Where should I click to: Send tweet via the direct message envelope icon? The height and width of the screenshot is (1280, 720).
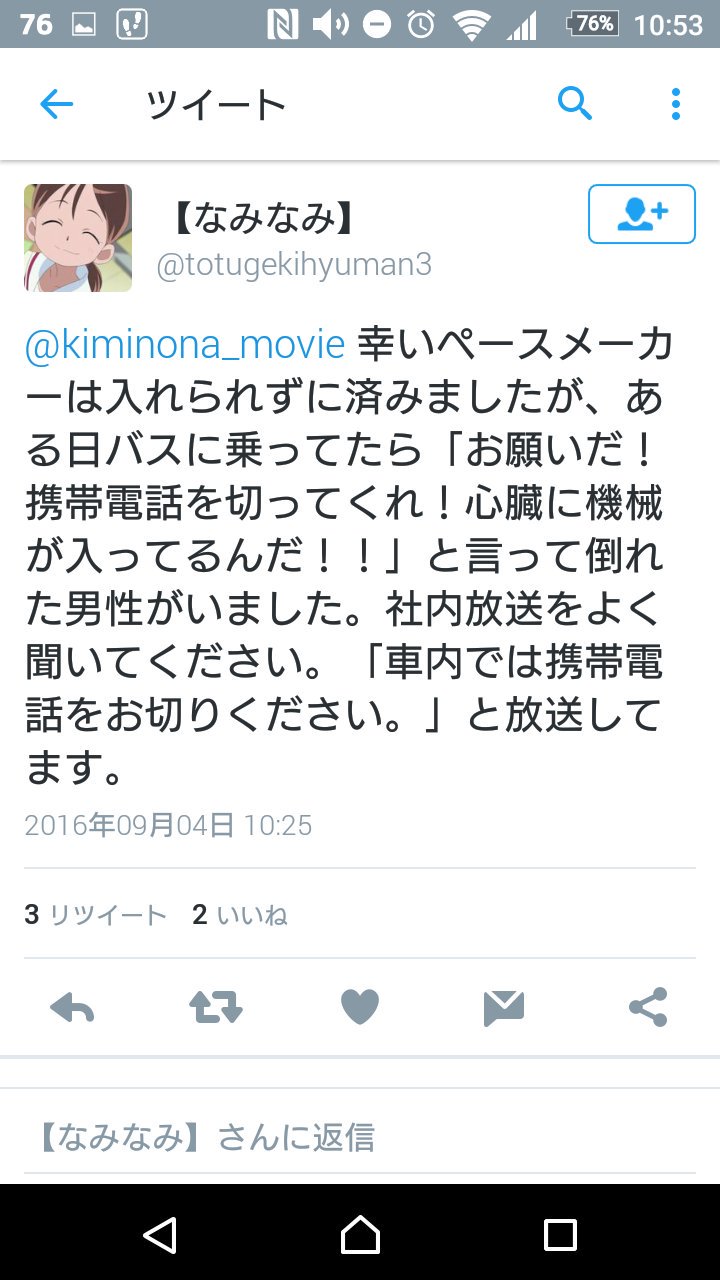[504, 1007]
